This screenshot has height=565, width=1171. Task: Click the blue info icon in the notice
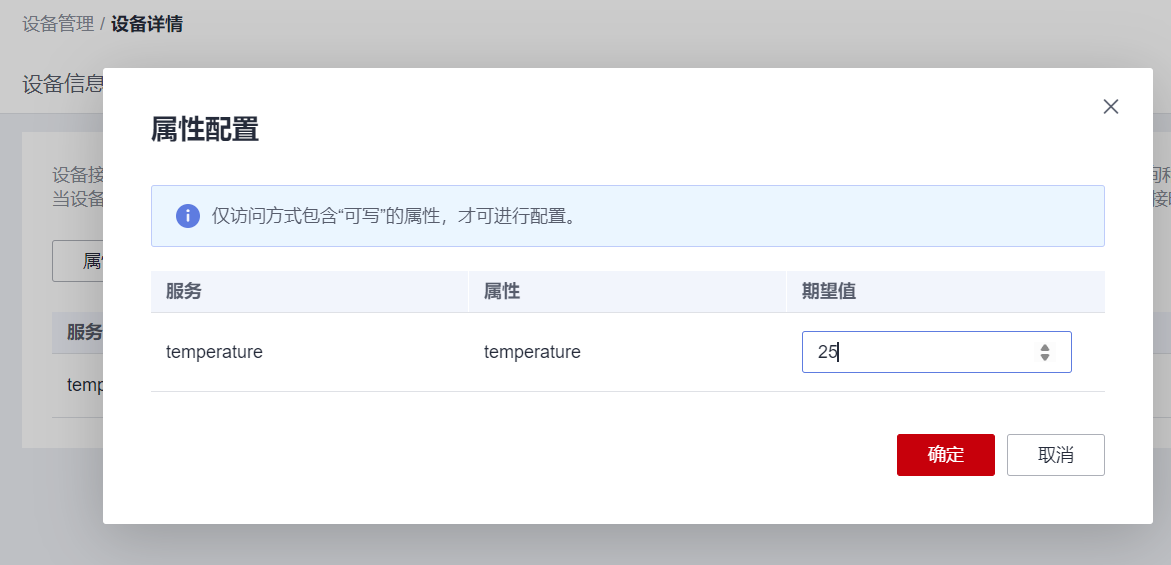[188, 216]
